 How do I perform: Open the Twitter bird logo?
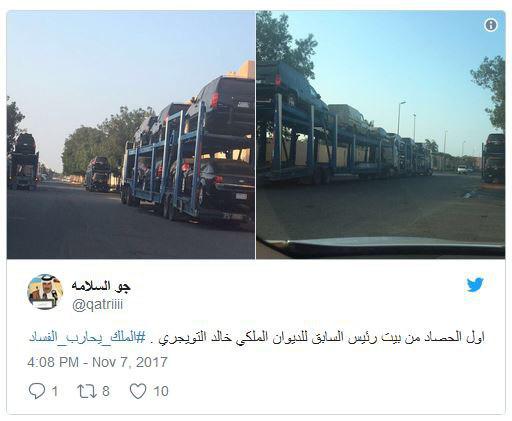tap(475, 285)
